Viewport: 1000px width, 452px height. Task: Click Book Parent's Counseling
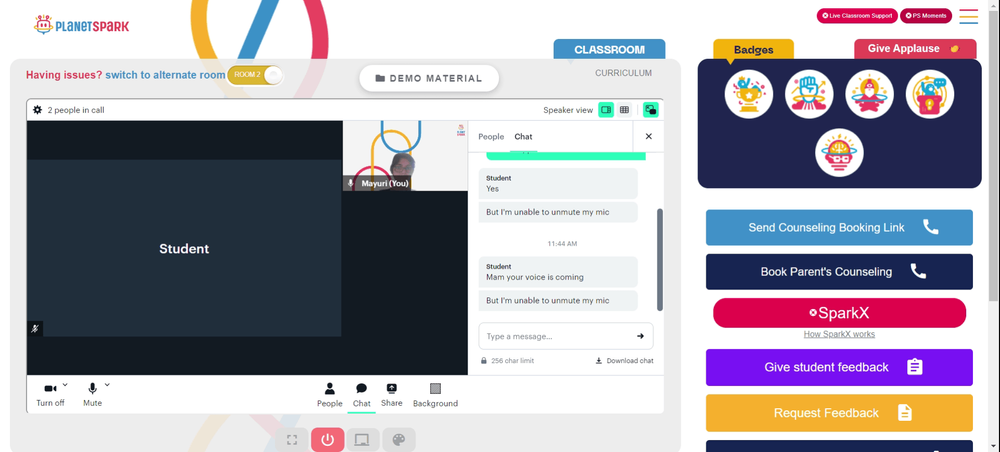839,272
